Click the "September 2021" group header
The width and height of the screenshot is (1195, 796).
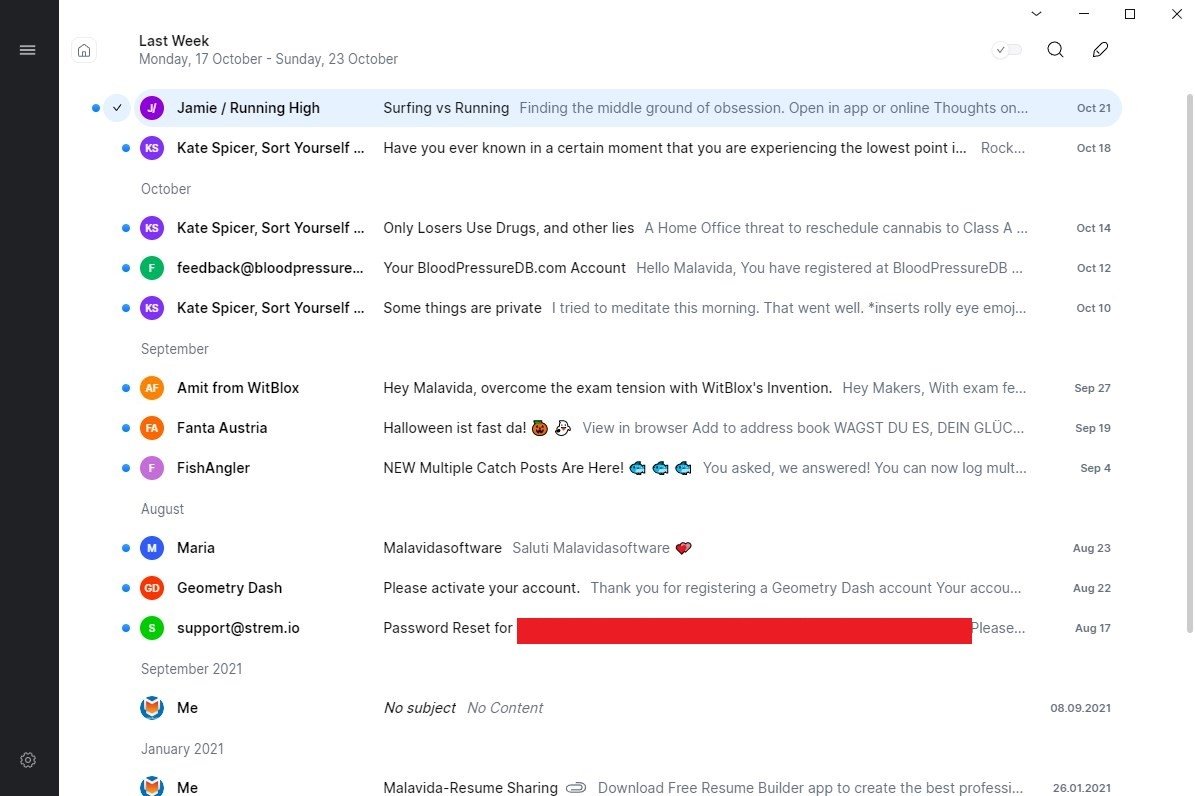191,669
